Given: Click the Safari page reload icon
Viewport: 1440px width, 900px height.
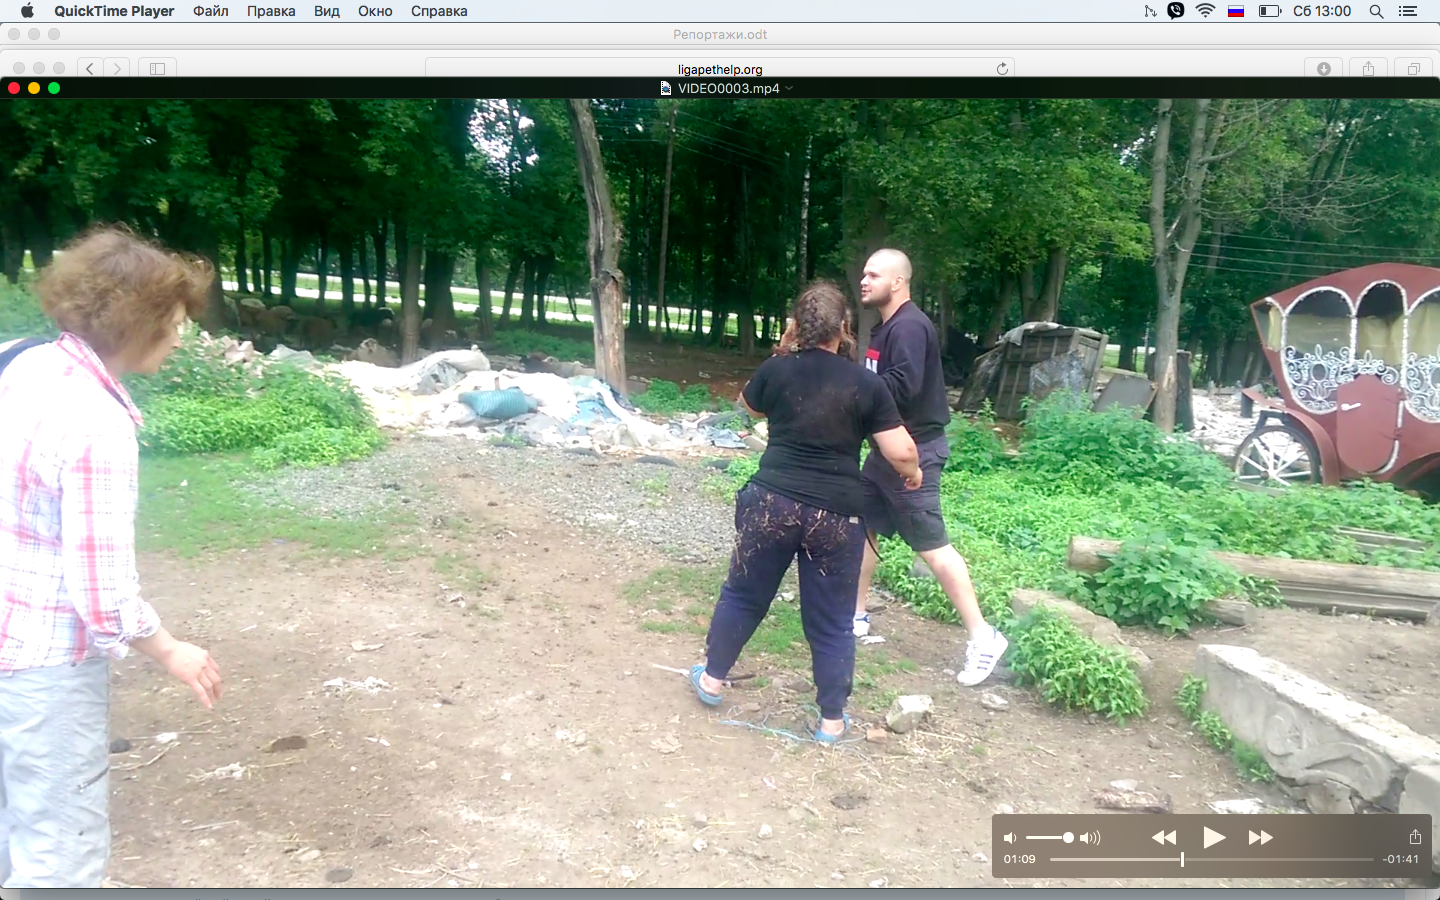Looking at the screenshot, I should (x=1002, y=69).
